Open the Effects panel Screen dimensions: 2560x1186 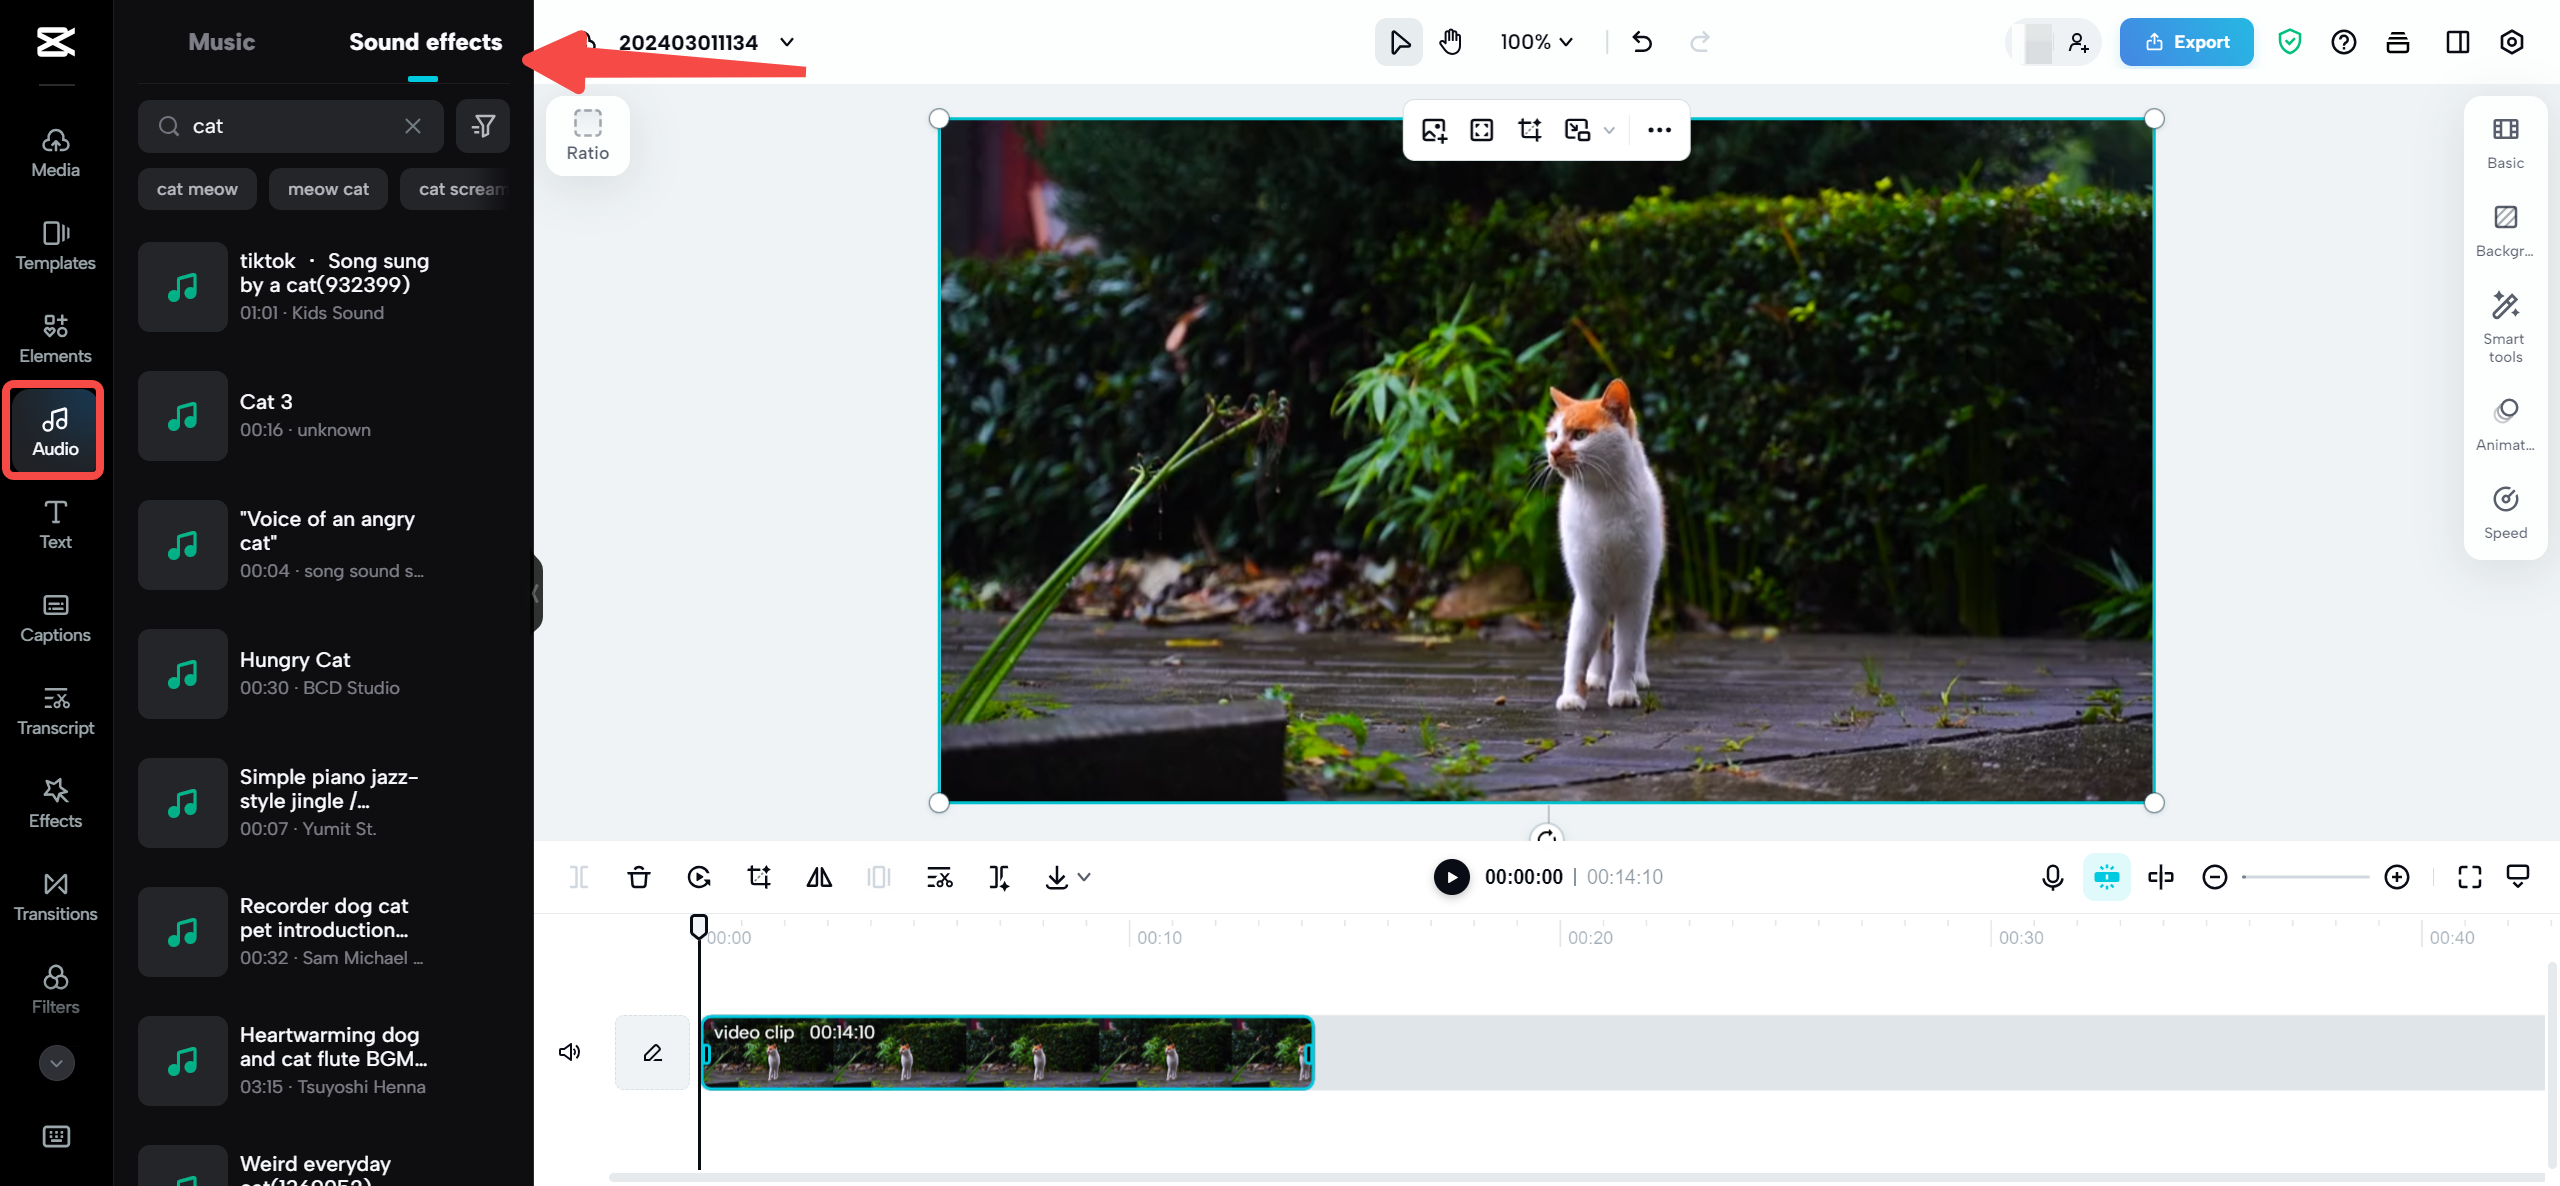(x=55, y=804)
